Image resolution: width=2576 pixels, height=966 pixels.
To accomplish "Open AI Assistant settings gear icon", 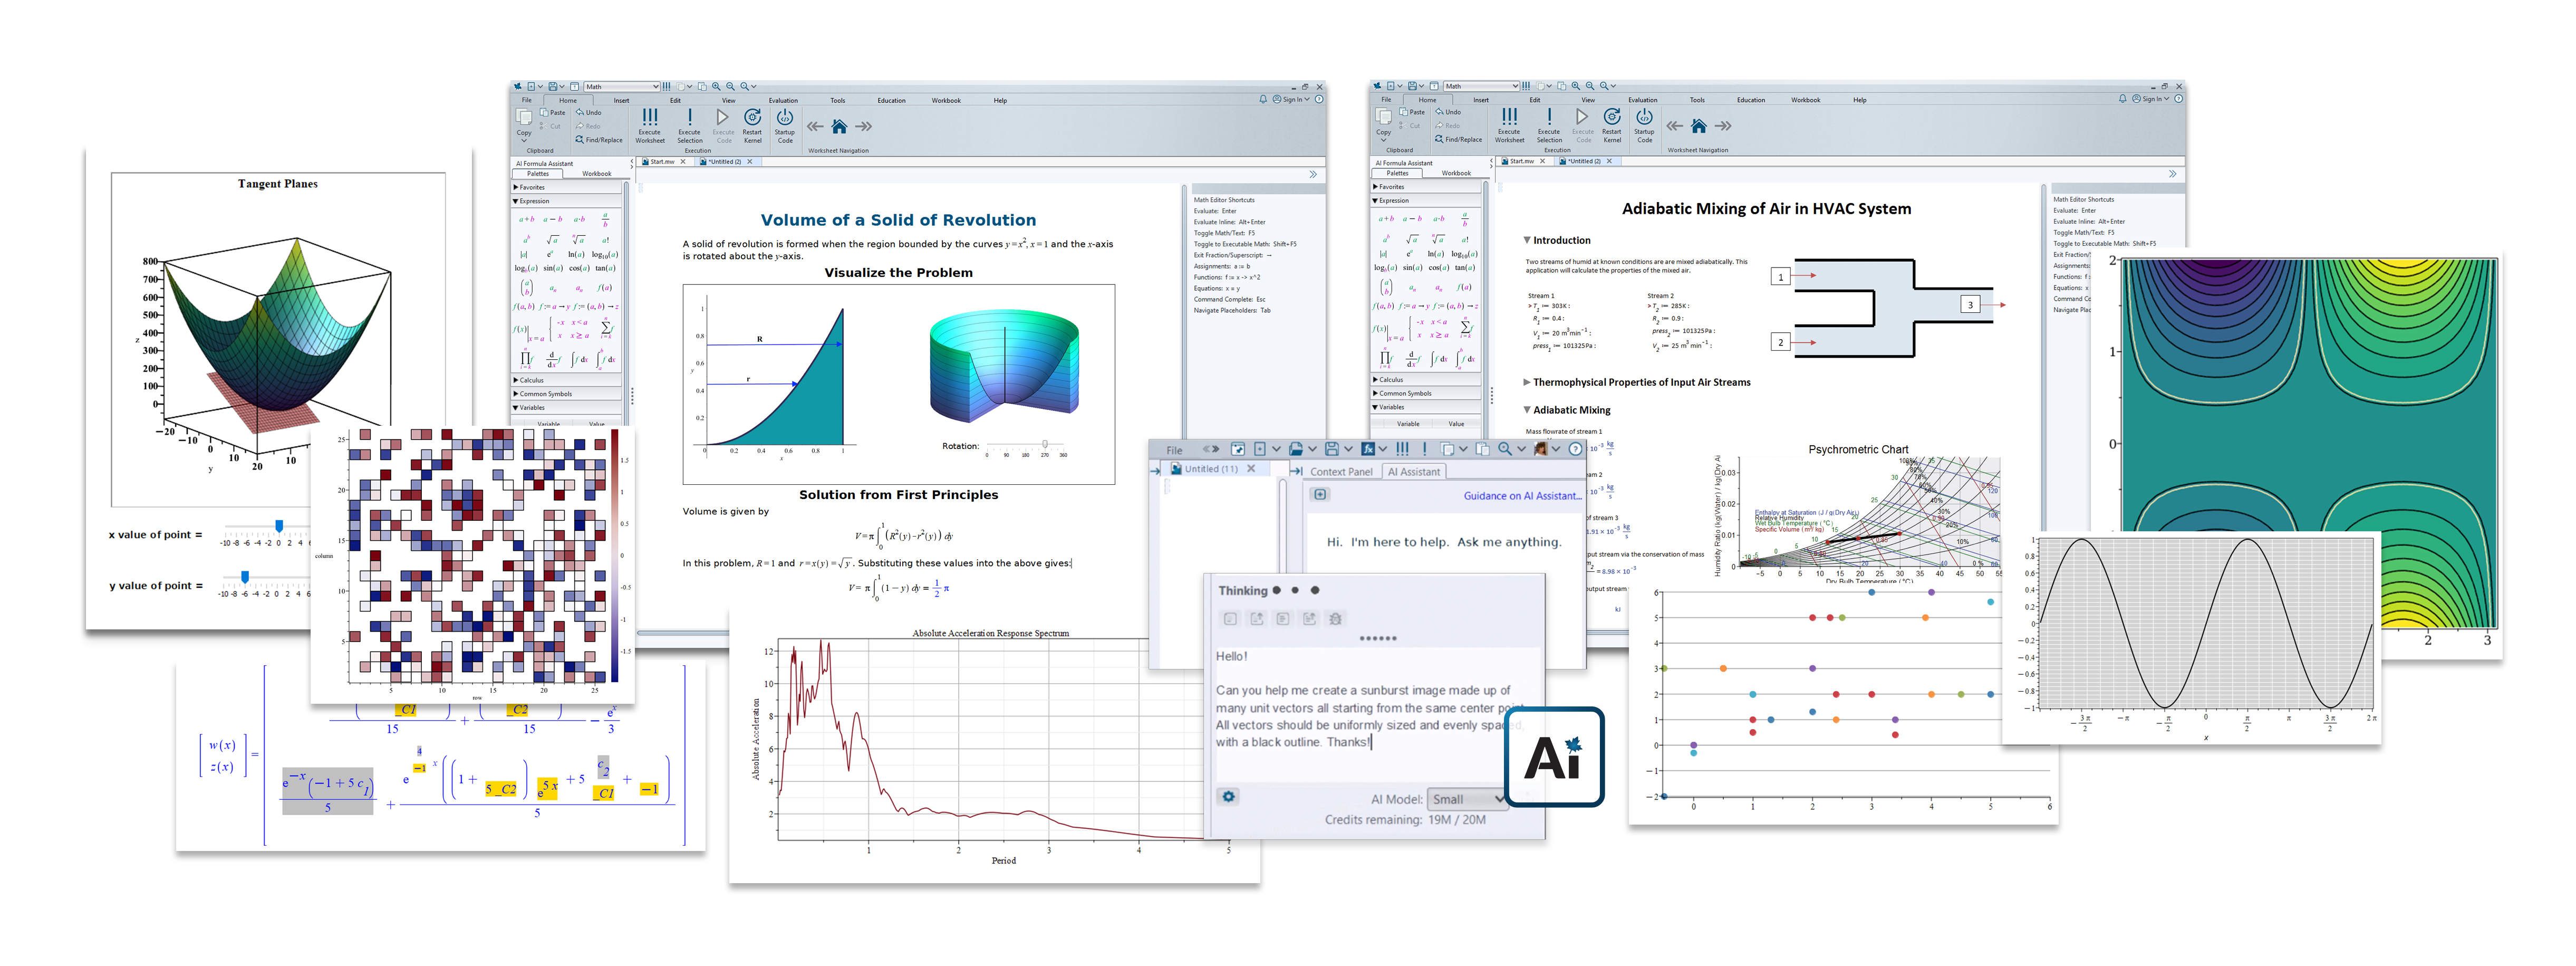I will (x=1228, y=797).
